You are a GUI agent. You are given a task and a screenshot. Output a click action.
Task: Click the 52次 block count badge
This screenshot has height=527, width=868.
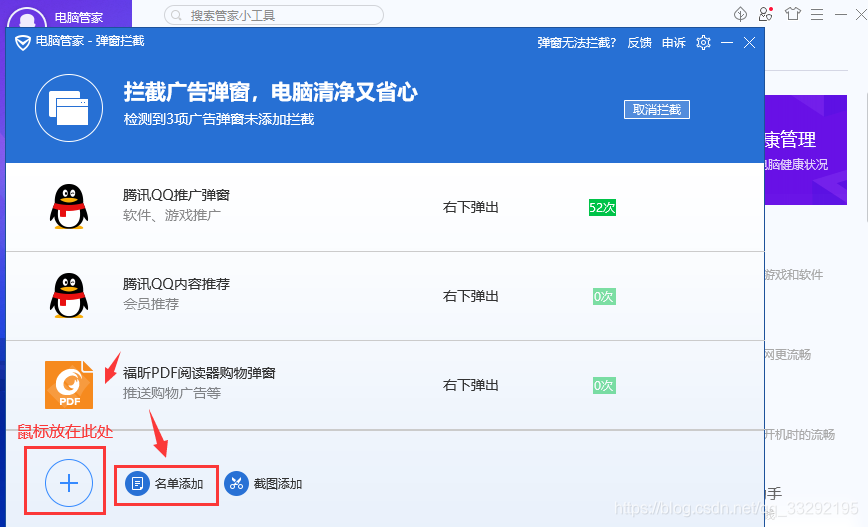coord(602,208)
